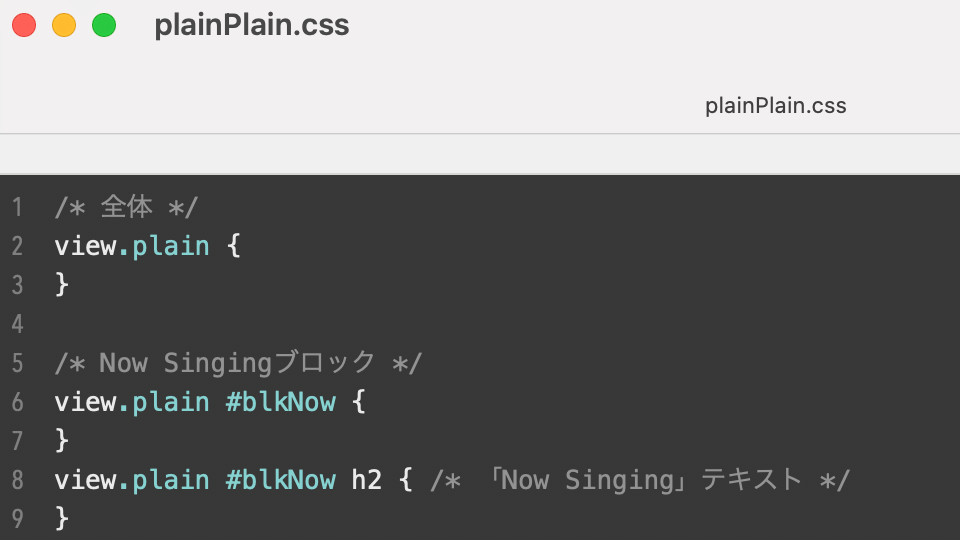Image resolution: width=960 pixels, height=540 pixels.
Task: Click line number 9 in the gutter
Action: 17,518
